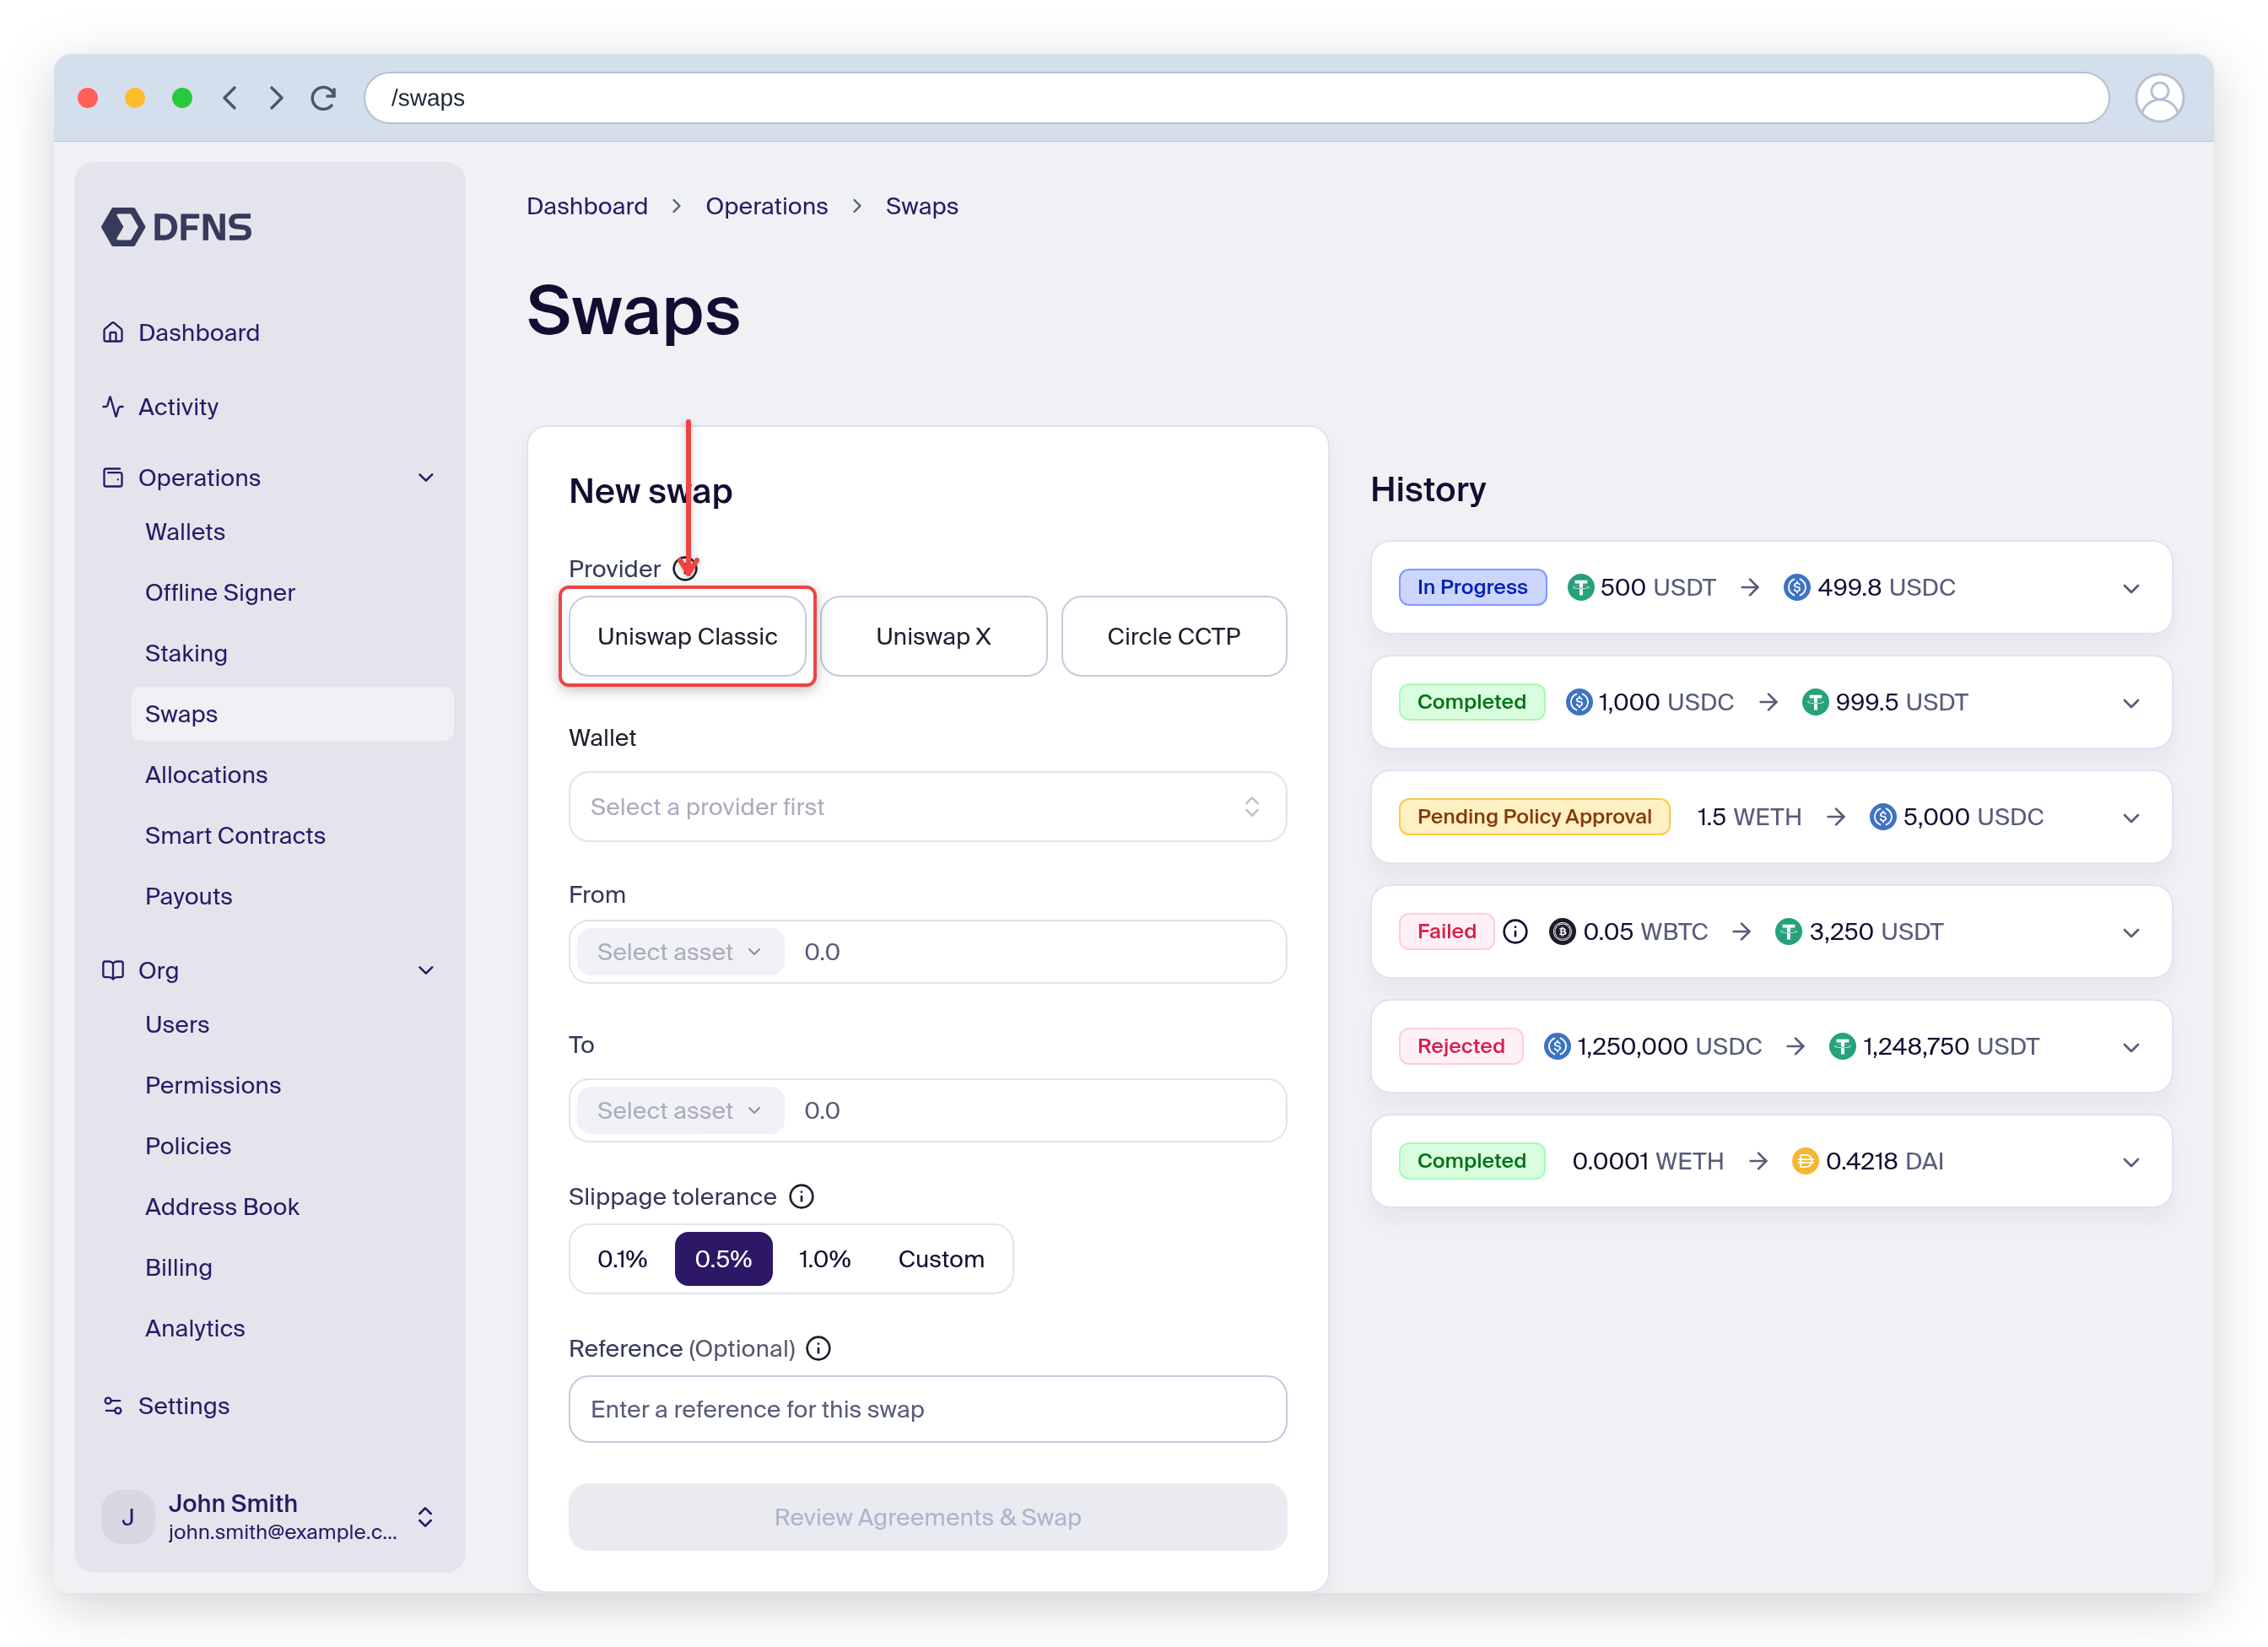This screenshot has height=1647, width=2268.
Task: Click the WBTC icon beside 0.05 WBTC
Action: tap(1562, 931)
